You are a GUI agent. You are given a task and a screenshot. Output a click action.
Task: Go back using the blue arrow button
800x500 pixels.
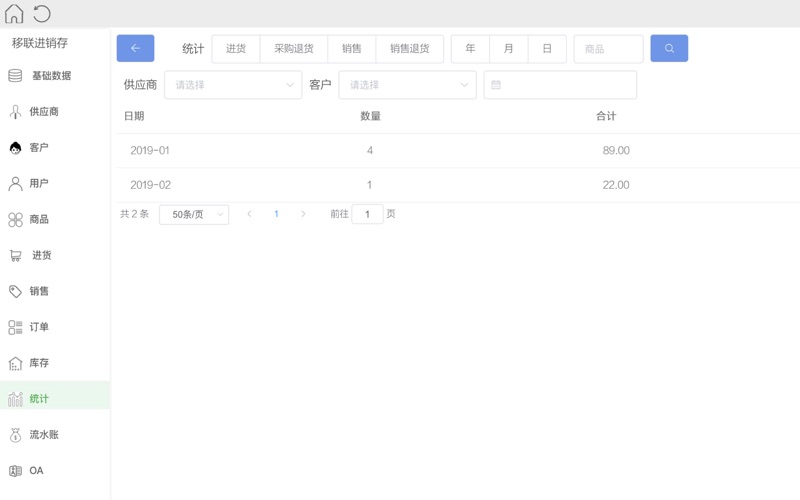(x=135, y=48)
